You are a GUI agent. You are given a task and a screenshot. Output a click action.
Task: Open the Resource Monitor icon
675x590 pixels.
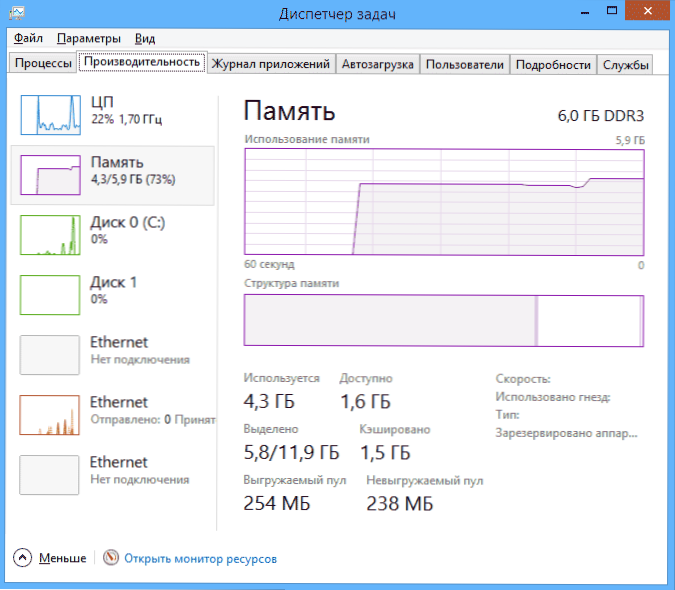(x=111, y=558)
